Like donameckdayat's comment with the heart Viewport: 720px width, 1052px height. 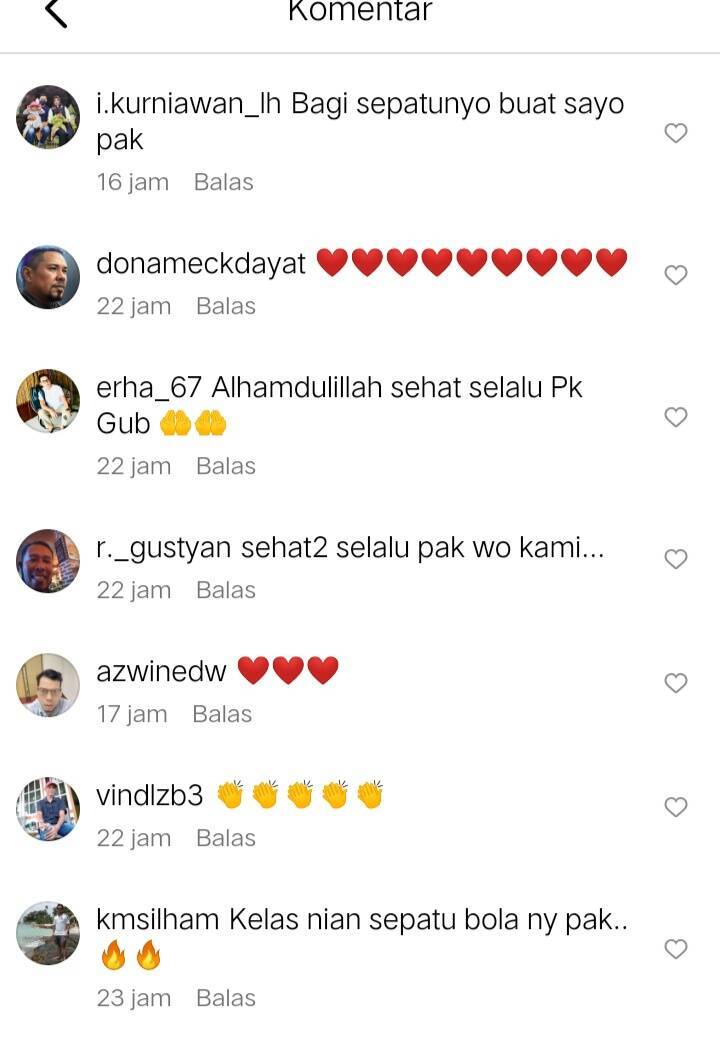[x=676, y=275]
